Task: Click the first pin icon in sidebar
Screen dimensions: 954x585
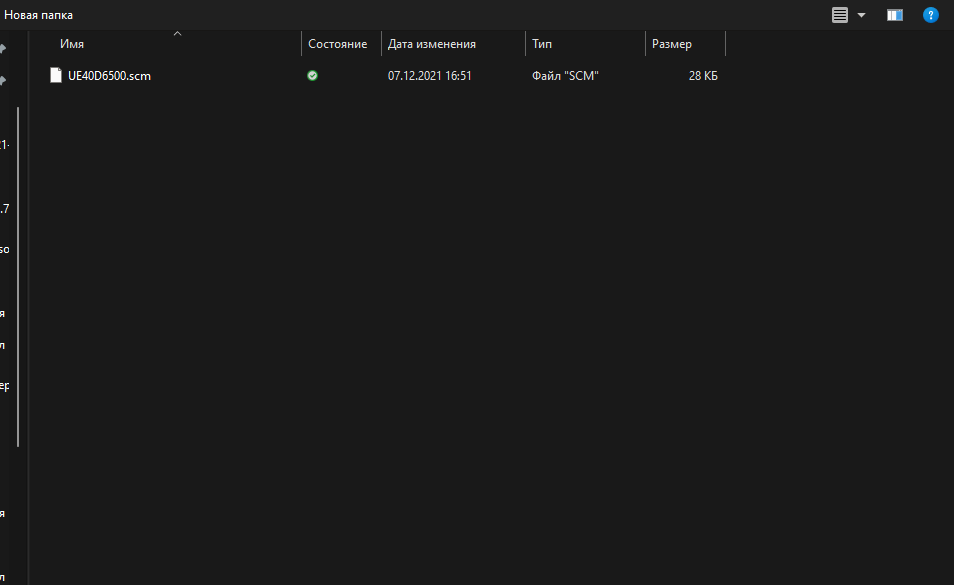Action: coord(4,48)
